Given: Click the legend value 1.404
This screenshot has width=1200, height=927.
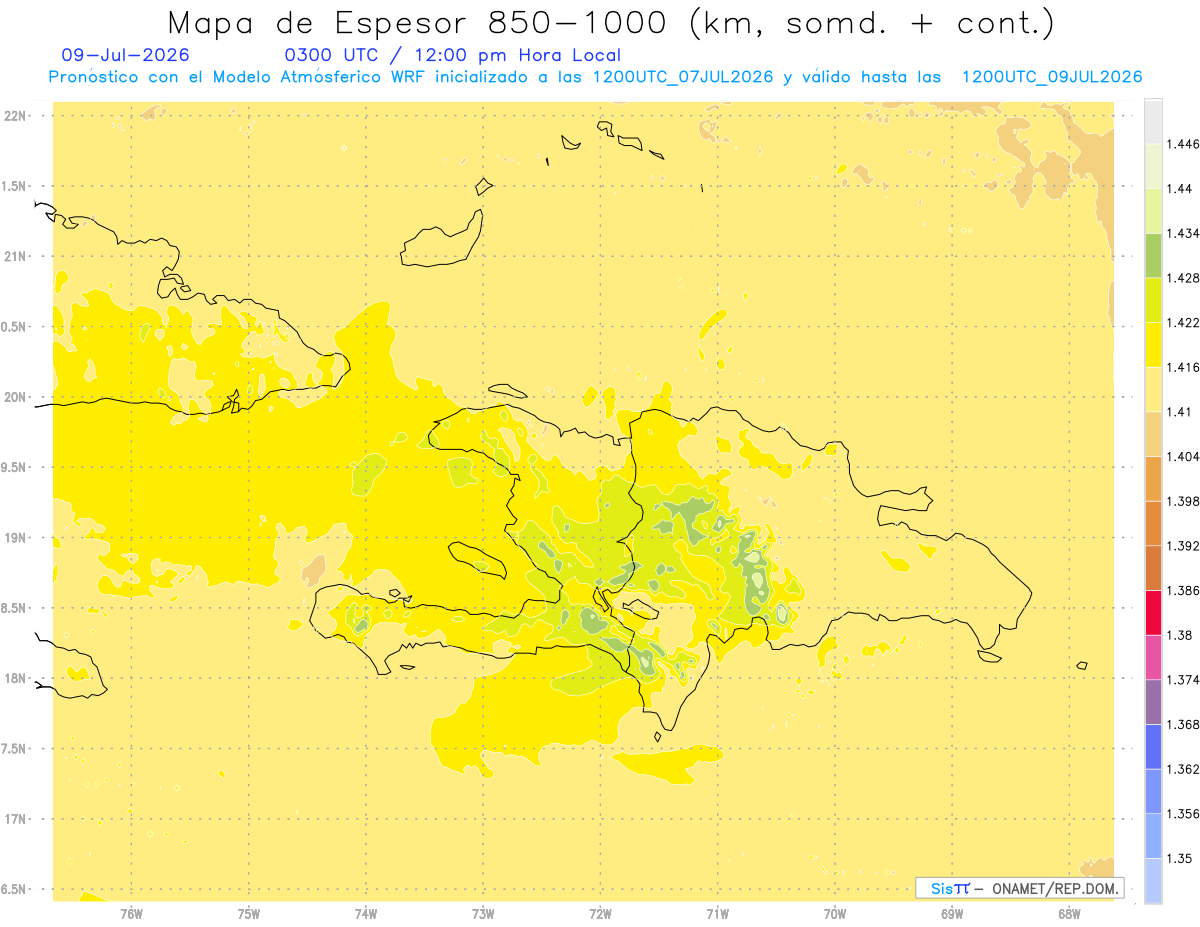Looking at the screenshot, I should click(1184, 456).
